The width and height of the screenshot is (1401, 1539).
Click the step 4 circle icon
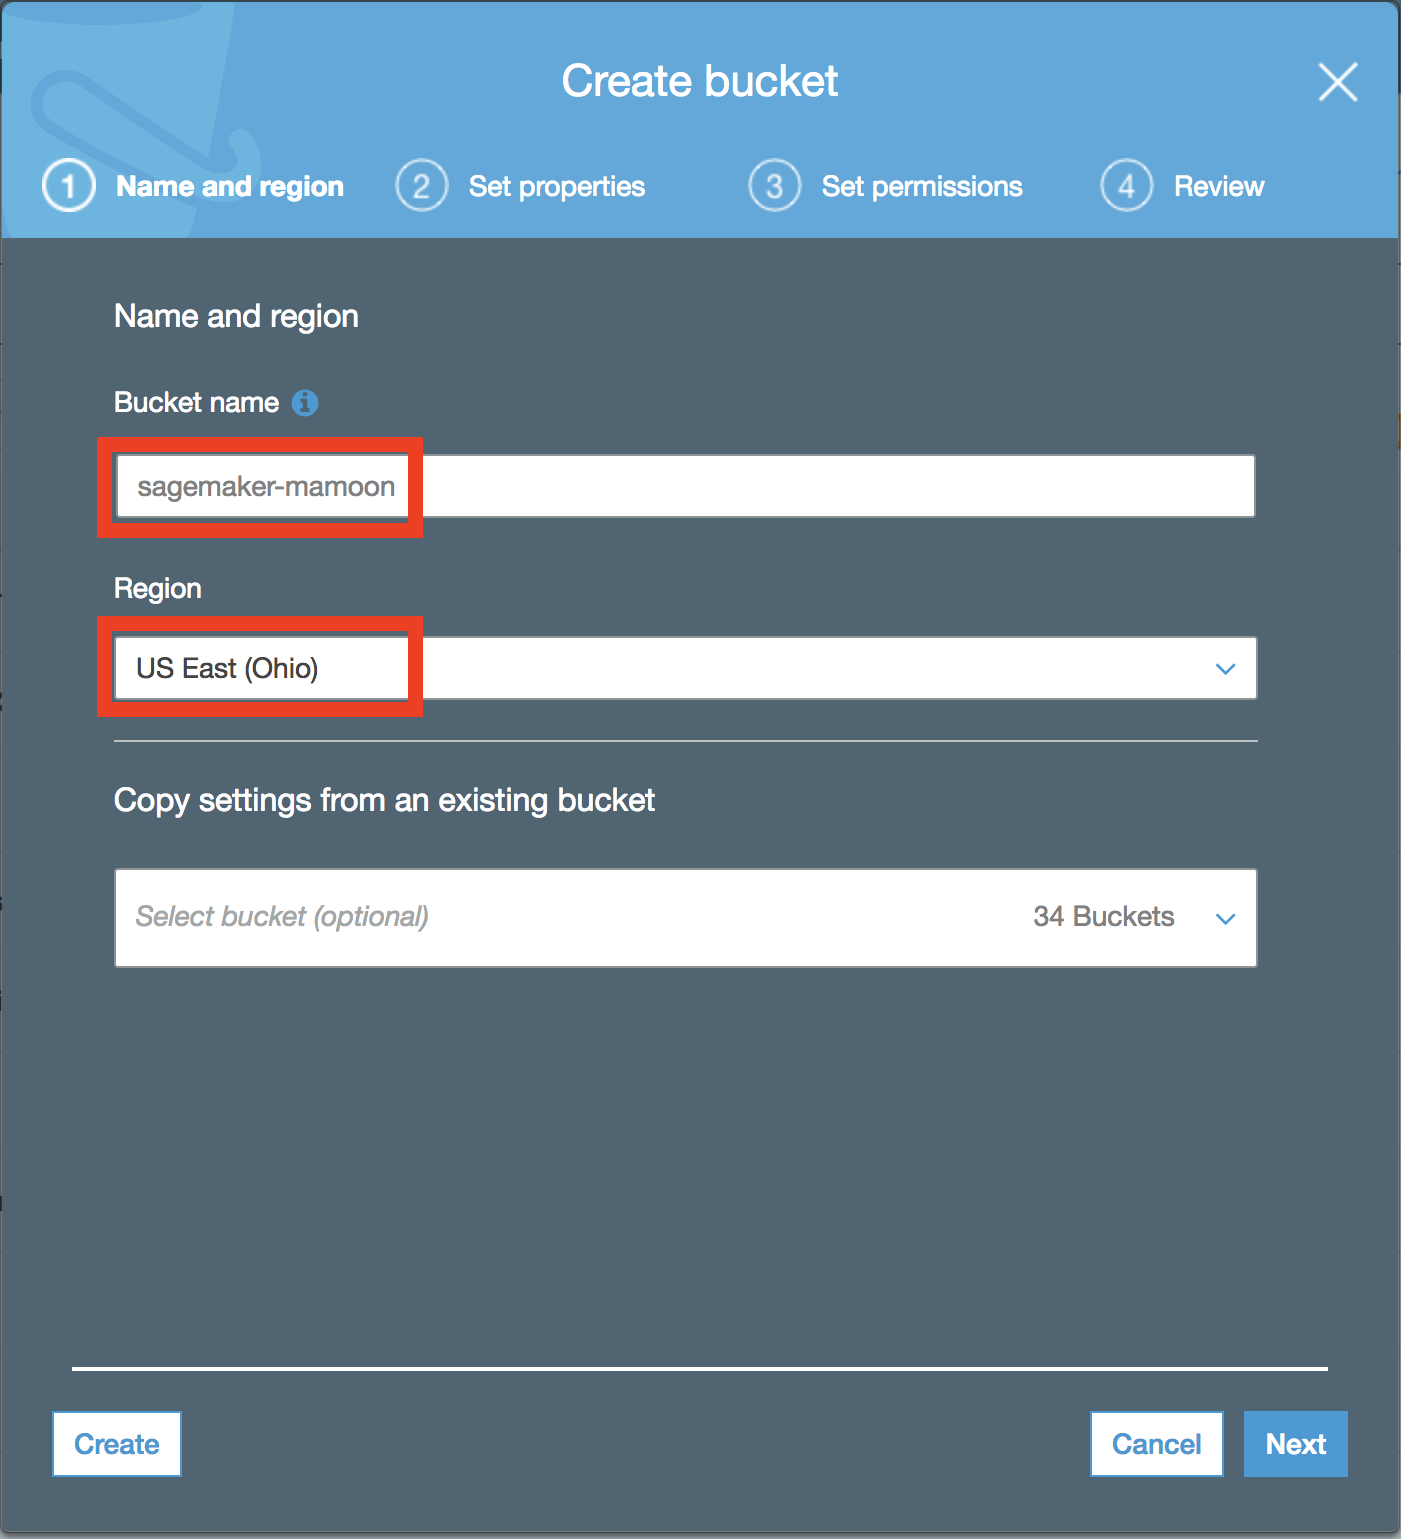tap(1126, 186)
